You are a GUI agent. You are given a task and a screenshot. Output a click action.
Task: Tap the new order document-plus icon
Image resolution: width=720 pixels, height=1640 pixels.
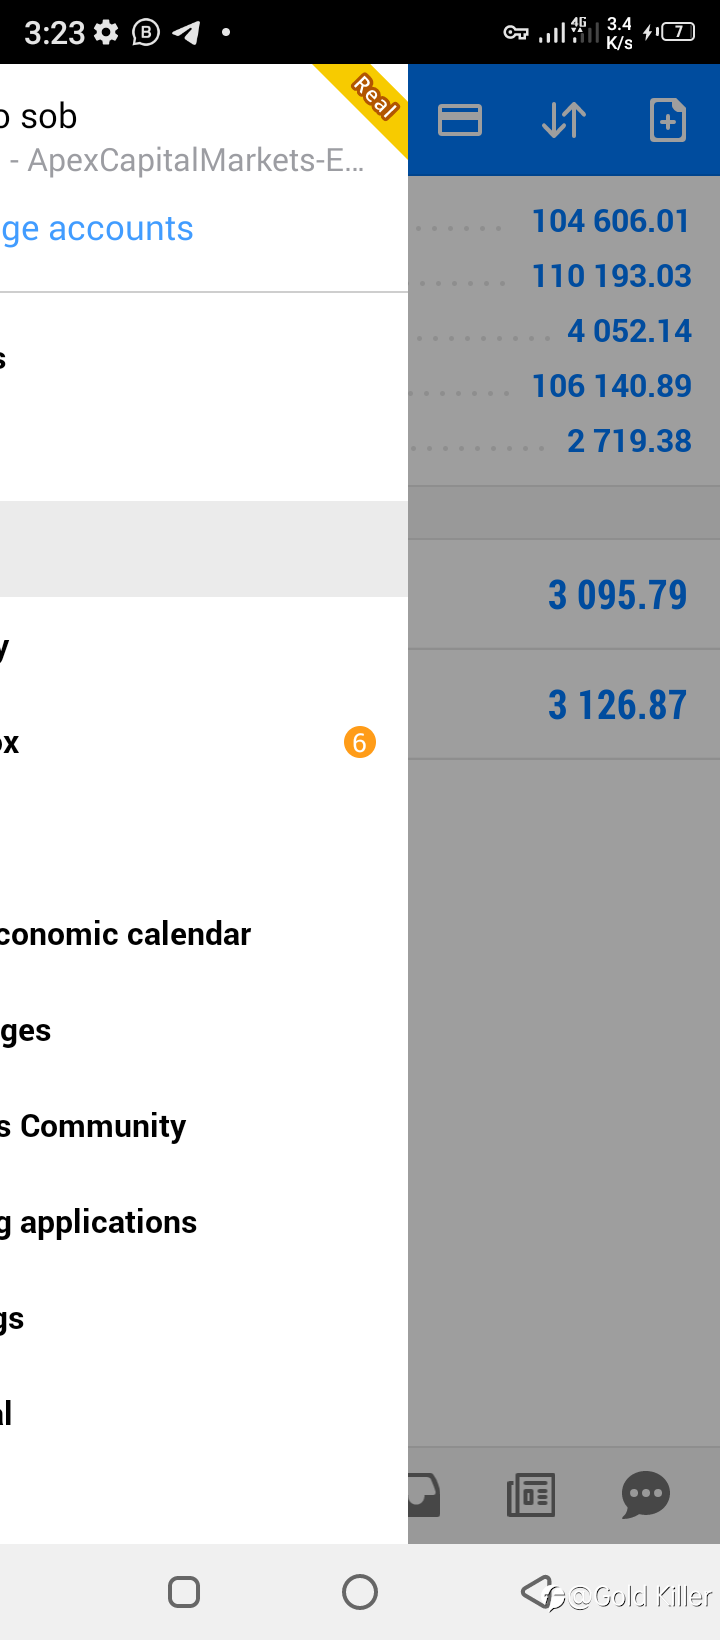[668, 121]
